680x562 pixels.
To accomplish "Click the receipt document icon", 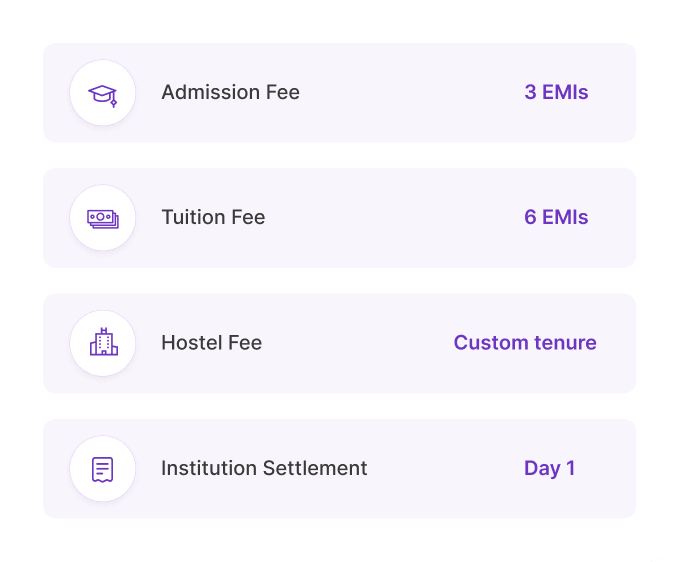I will coord(103,469).
